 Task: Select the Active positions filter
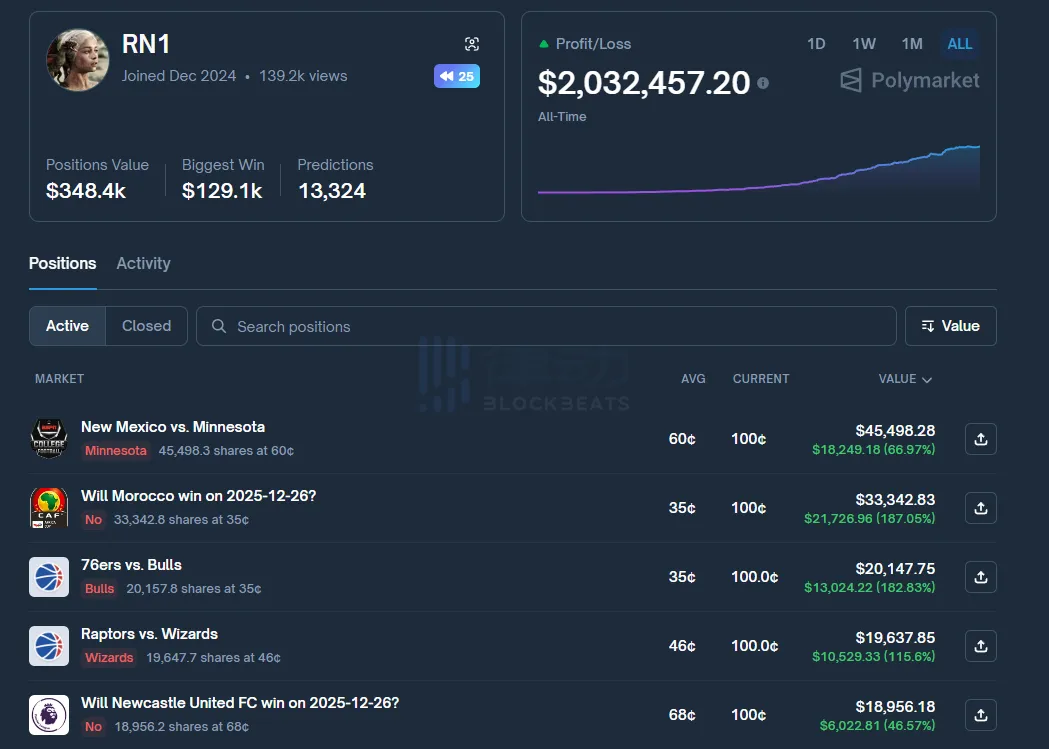point(67,326)
